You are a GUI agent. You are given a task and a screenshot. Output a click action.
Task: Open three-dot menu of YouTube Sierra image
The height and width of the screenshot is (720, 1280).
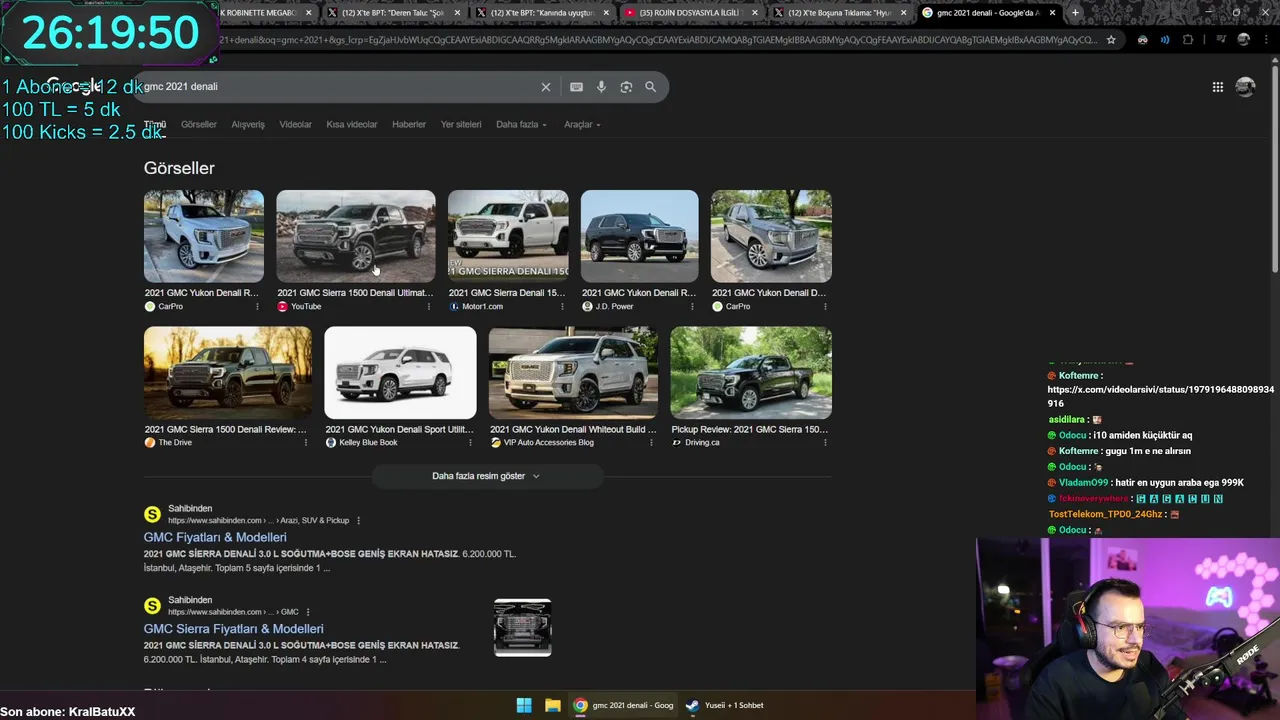429,307
